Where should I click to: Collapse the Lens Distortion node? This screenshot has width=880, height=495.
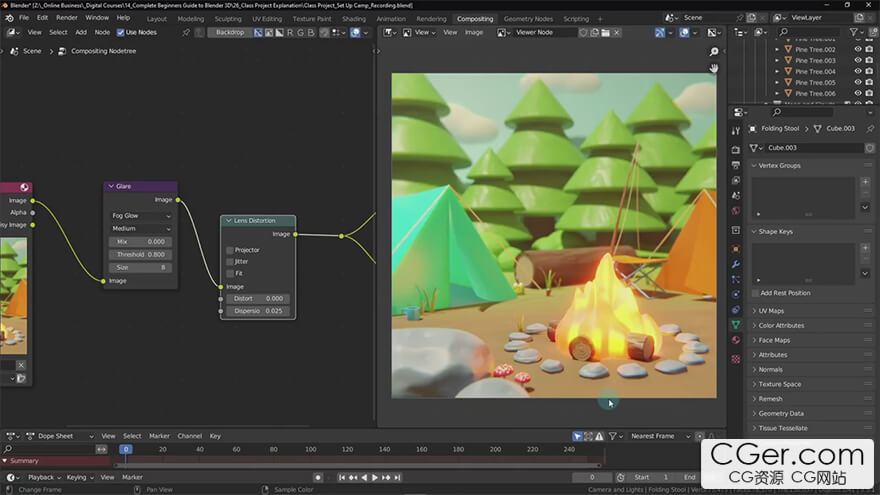[x=228, y=221]
